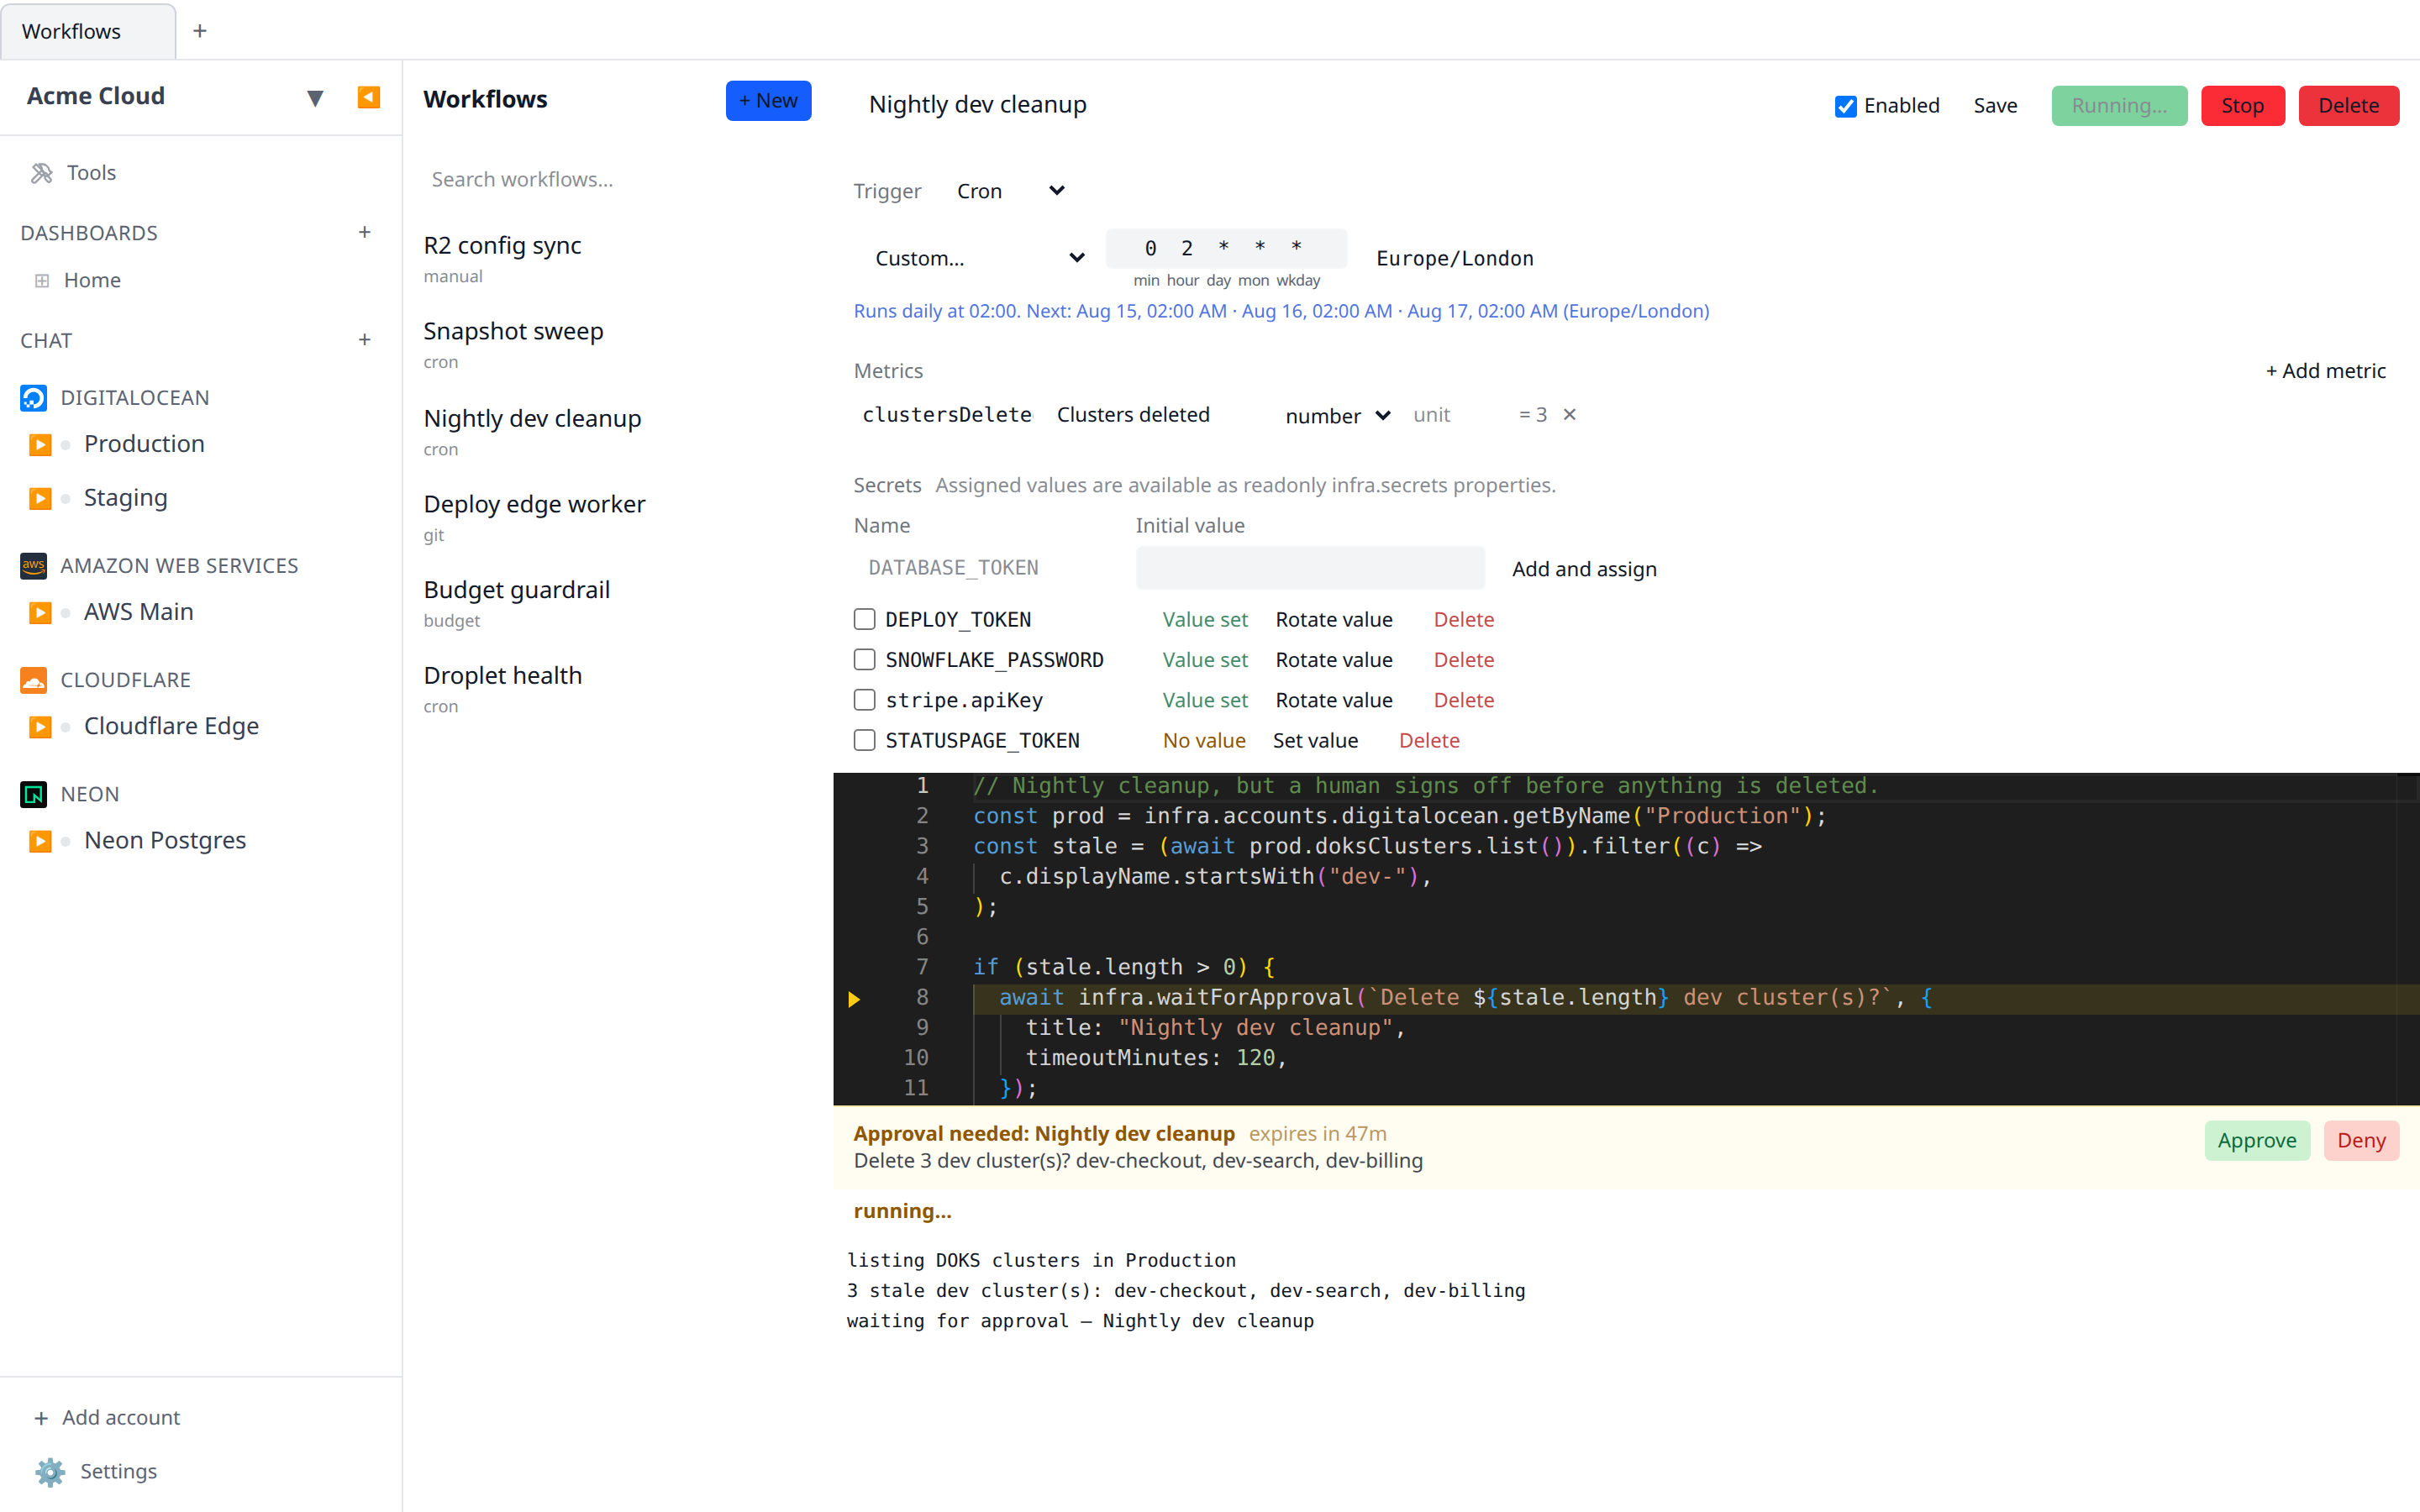Select the Nightly dev cleanup workflow
The image size is (2420, 1512).
616,431
